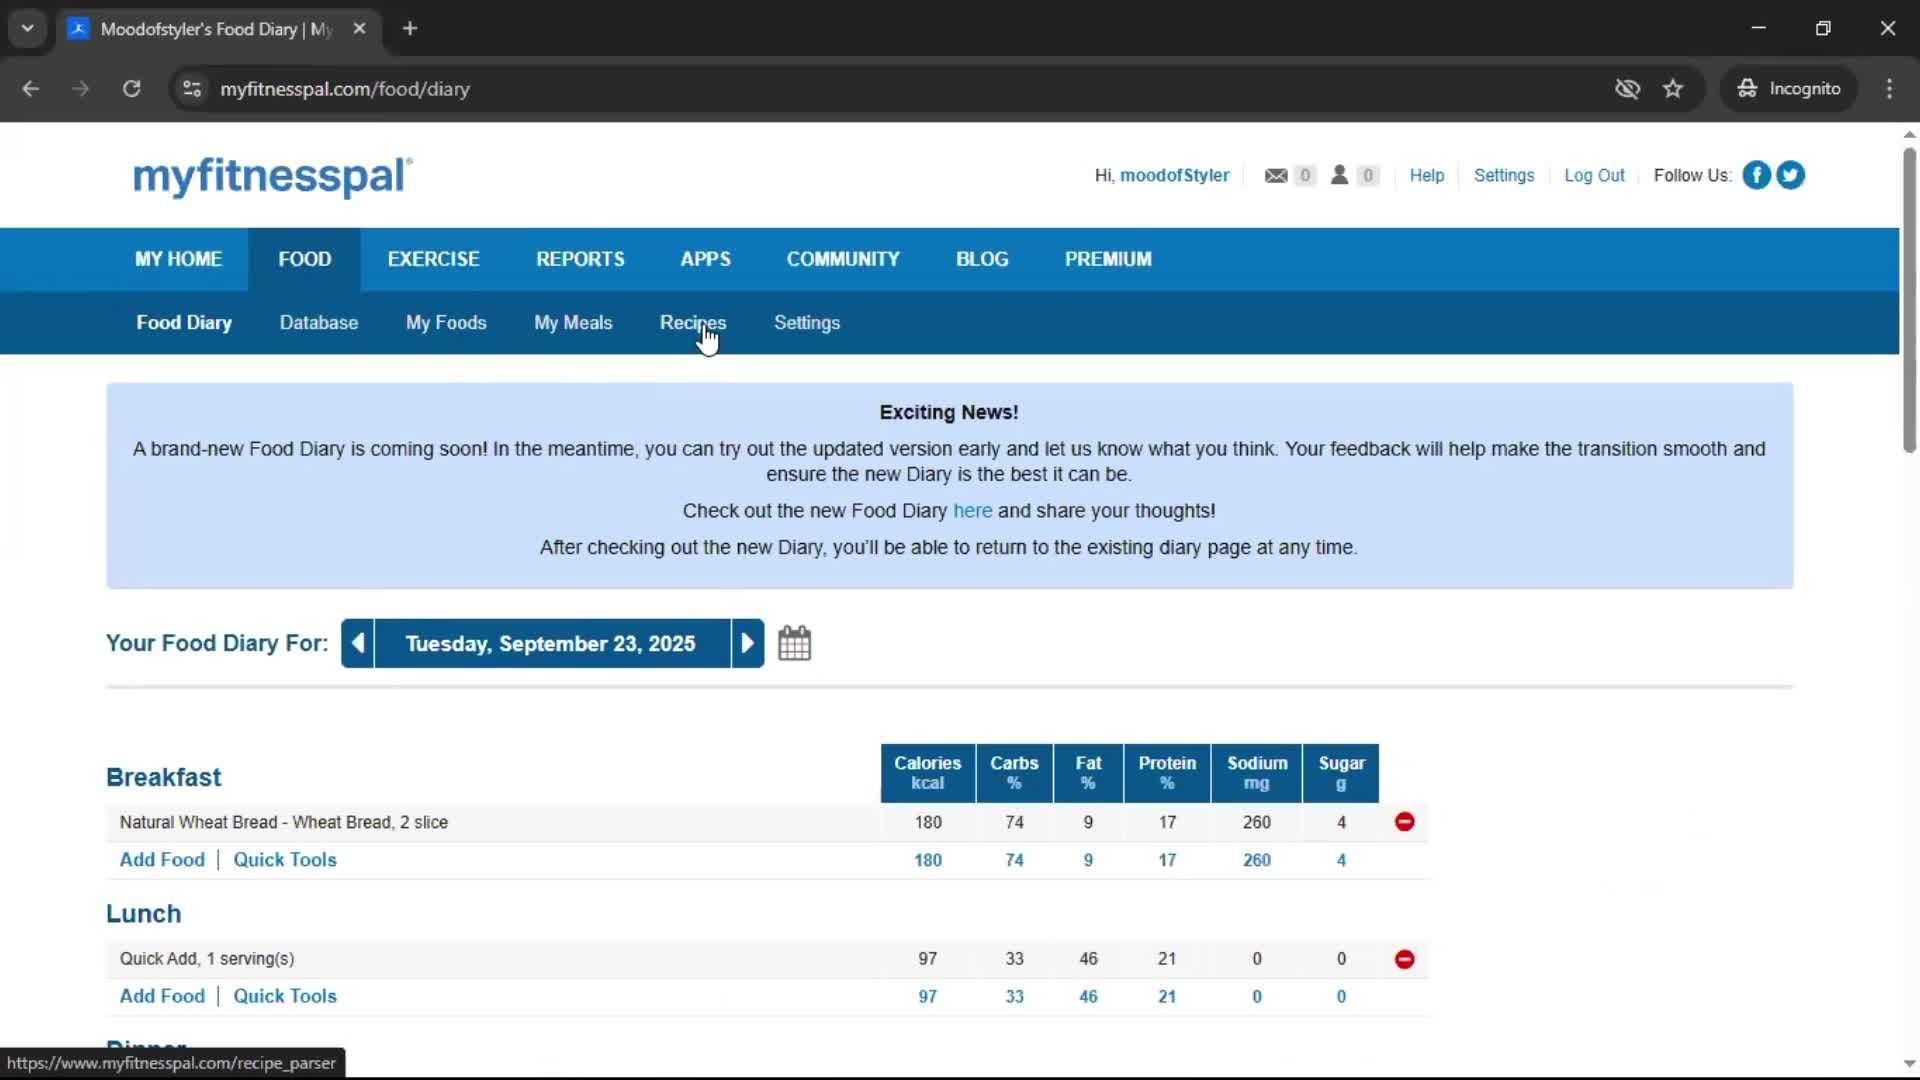The image size is (1920, 1080).
Task: Add Food to Lunch
Action: click(x=162, y=996)
